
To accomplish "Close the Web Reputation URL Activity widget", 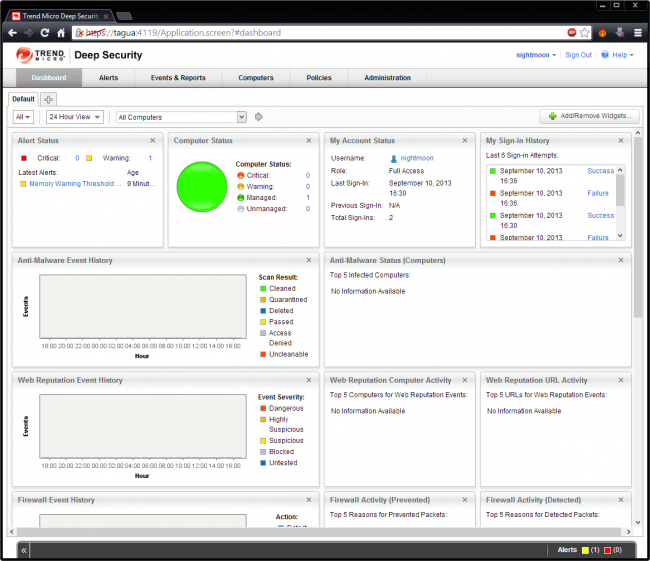I will 621,380.
